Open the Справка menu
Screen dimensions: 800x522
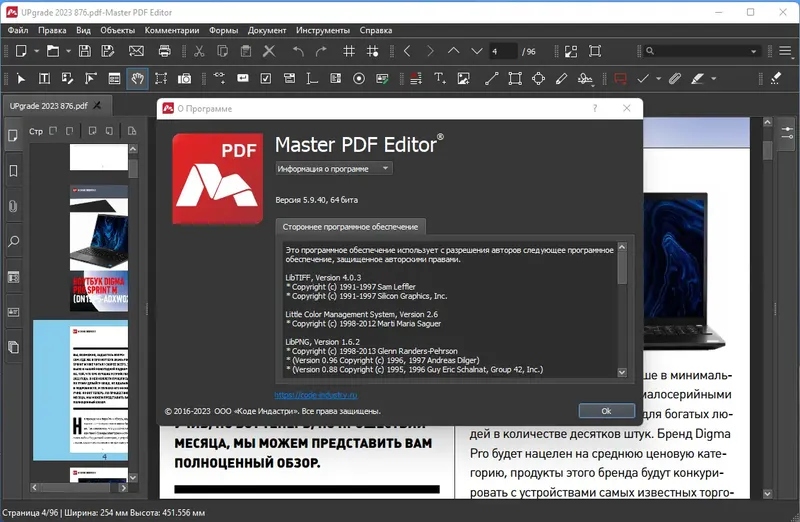(376, 30)
